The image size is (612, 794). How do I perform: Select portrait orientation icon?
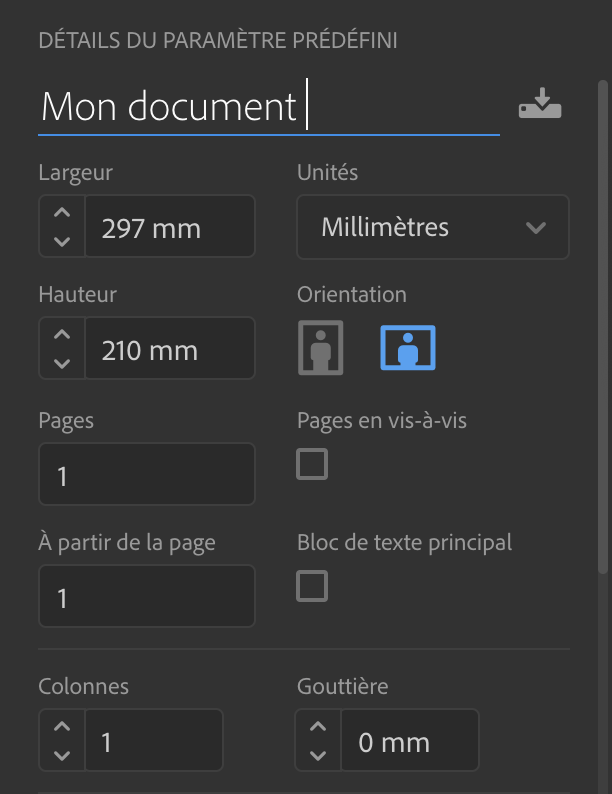[320, 347]
